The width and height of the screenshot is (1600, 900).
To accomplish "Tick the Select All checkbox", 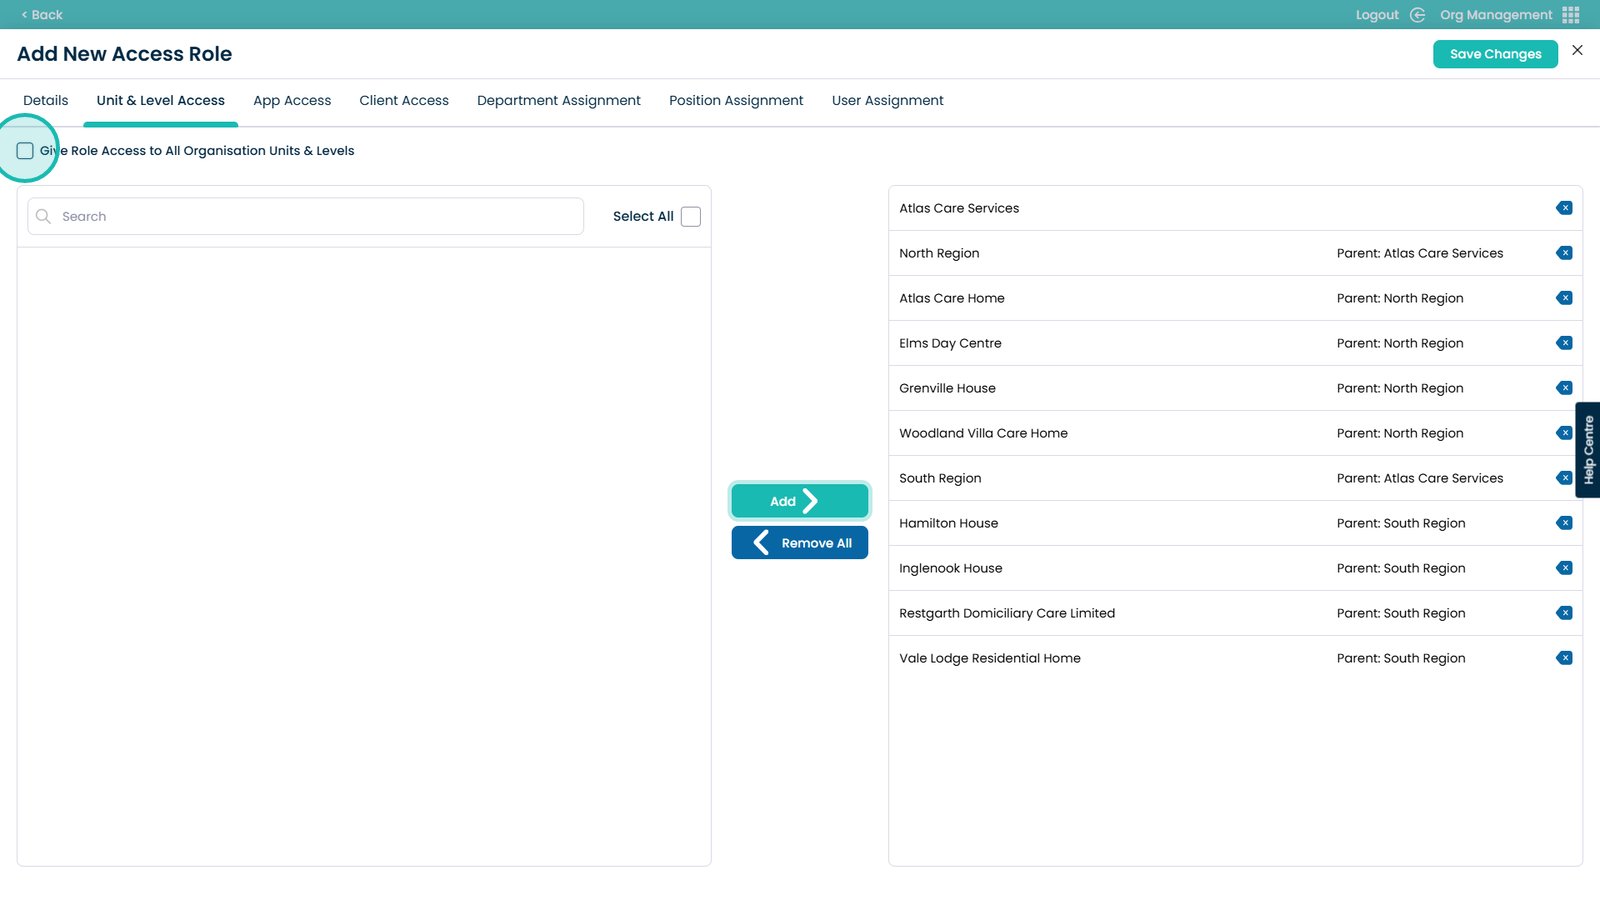I will [x=691, y=216].
